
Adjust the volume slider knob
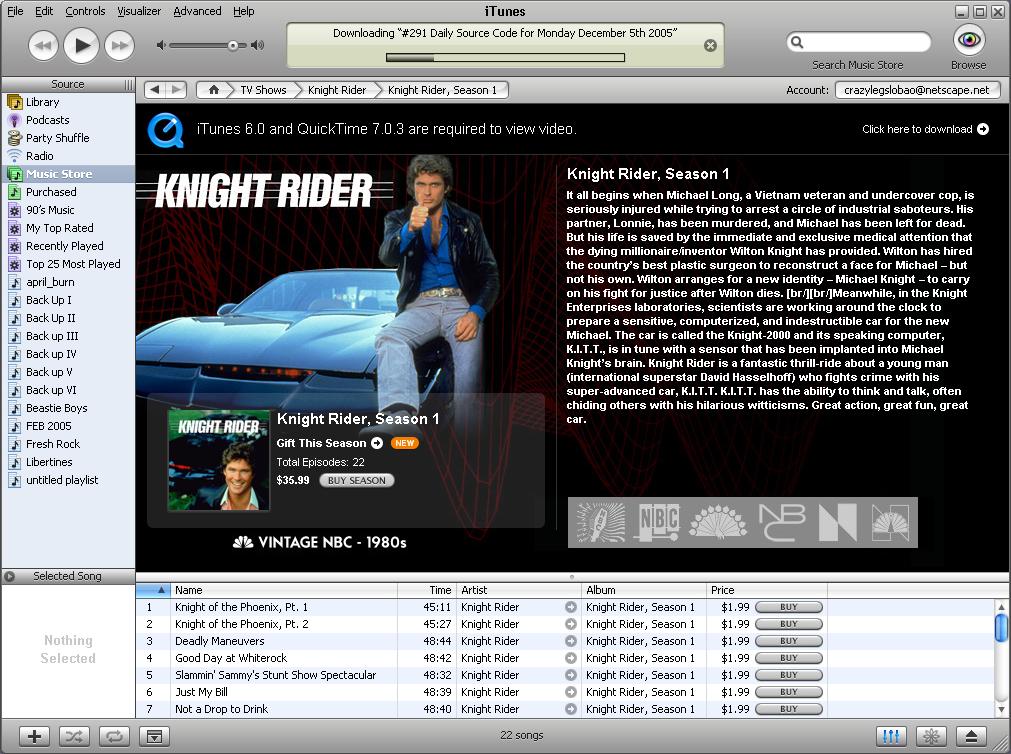[233, 45]
